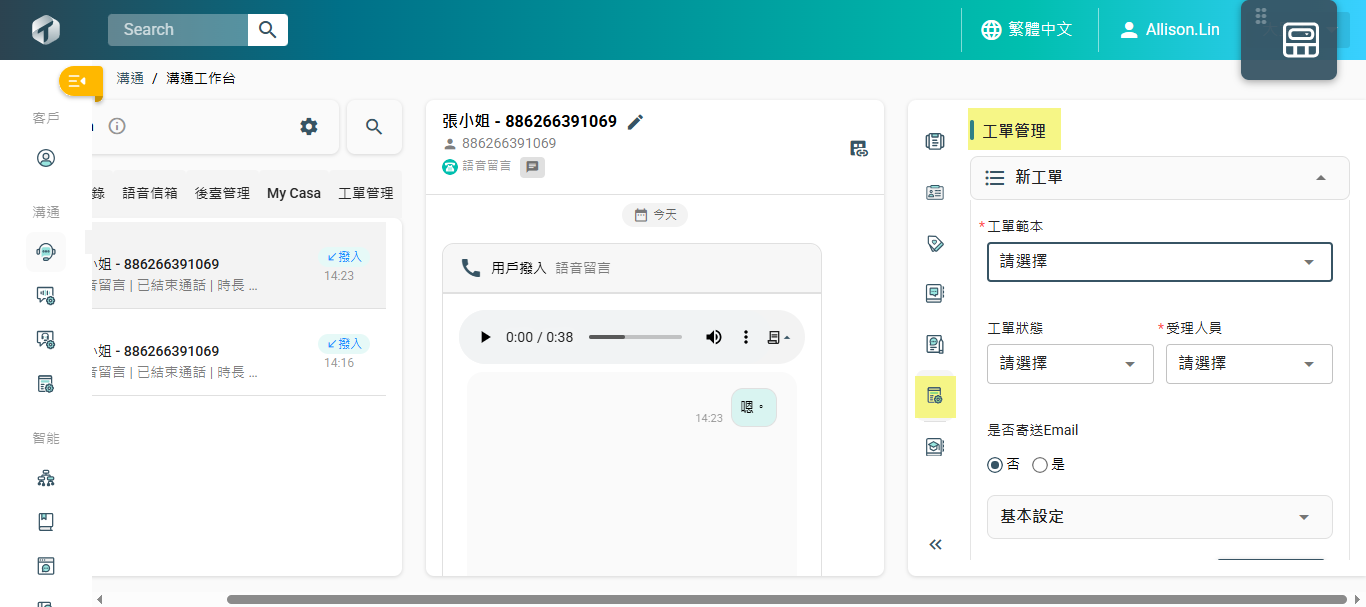Click the magnifier search button in the list panel
Screen dimensions: 1366x607
(374, 127)
